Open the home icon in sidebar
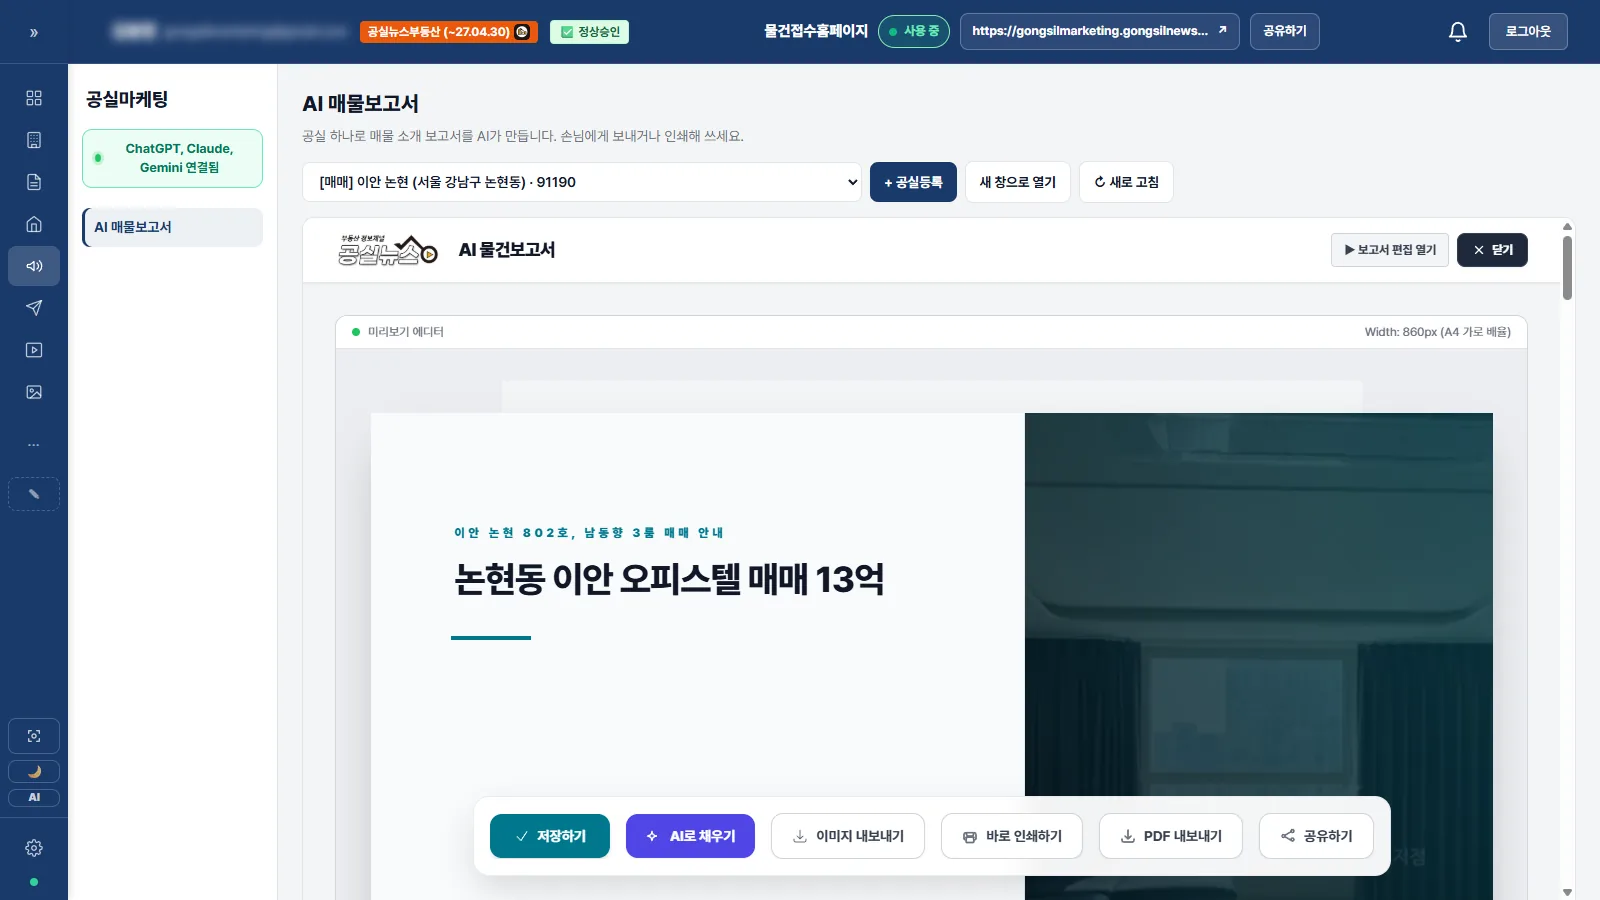This screenshot has height=900, width=1600. [x=34, y=224]
